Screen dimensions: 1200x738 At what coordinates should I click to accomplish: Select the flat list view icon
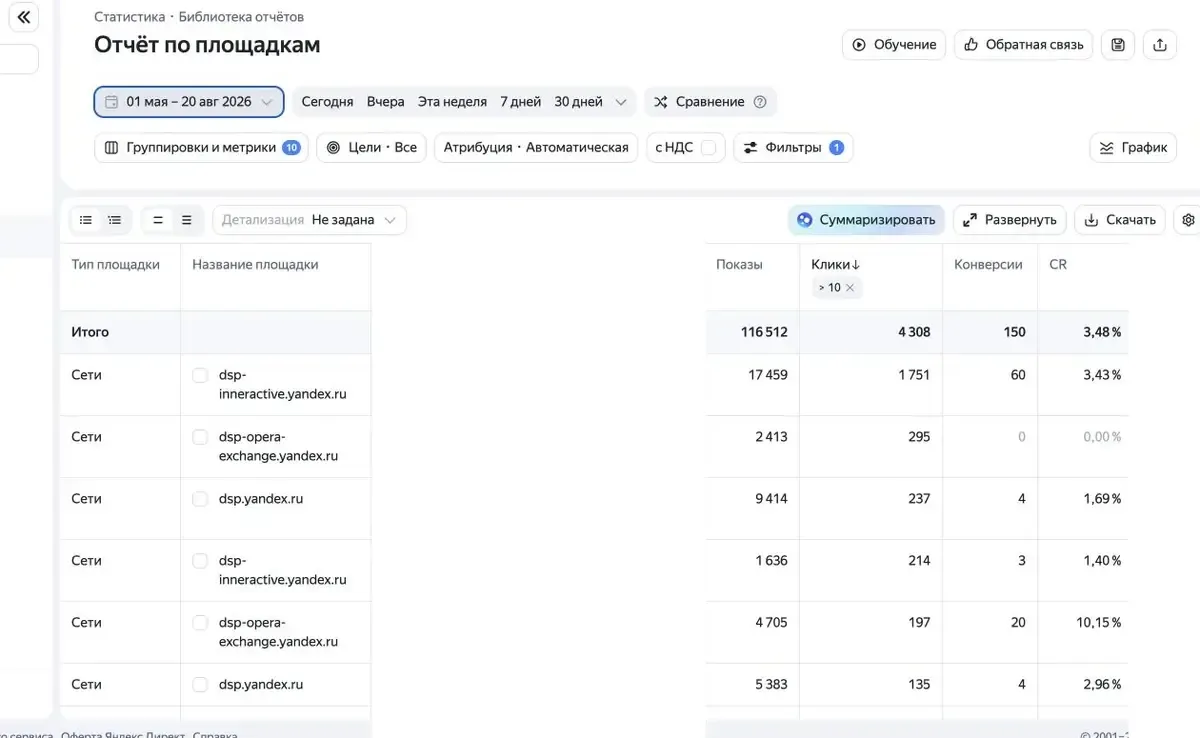[x=86, y=220]
